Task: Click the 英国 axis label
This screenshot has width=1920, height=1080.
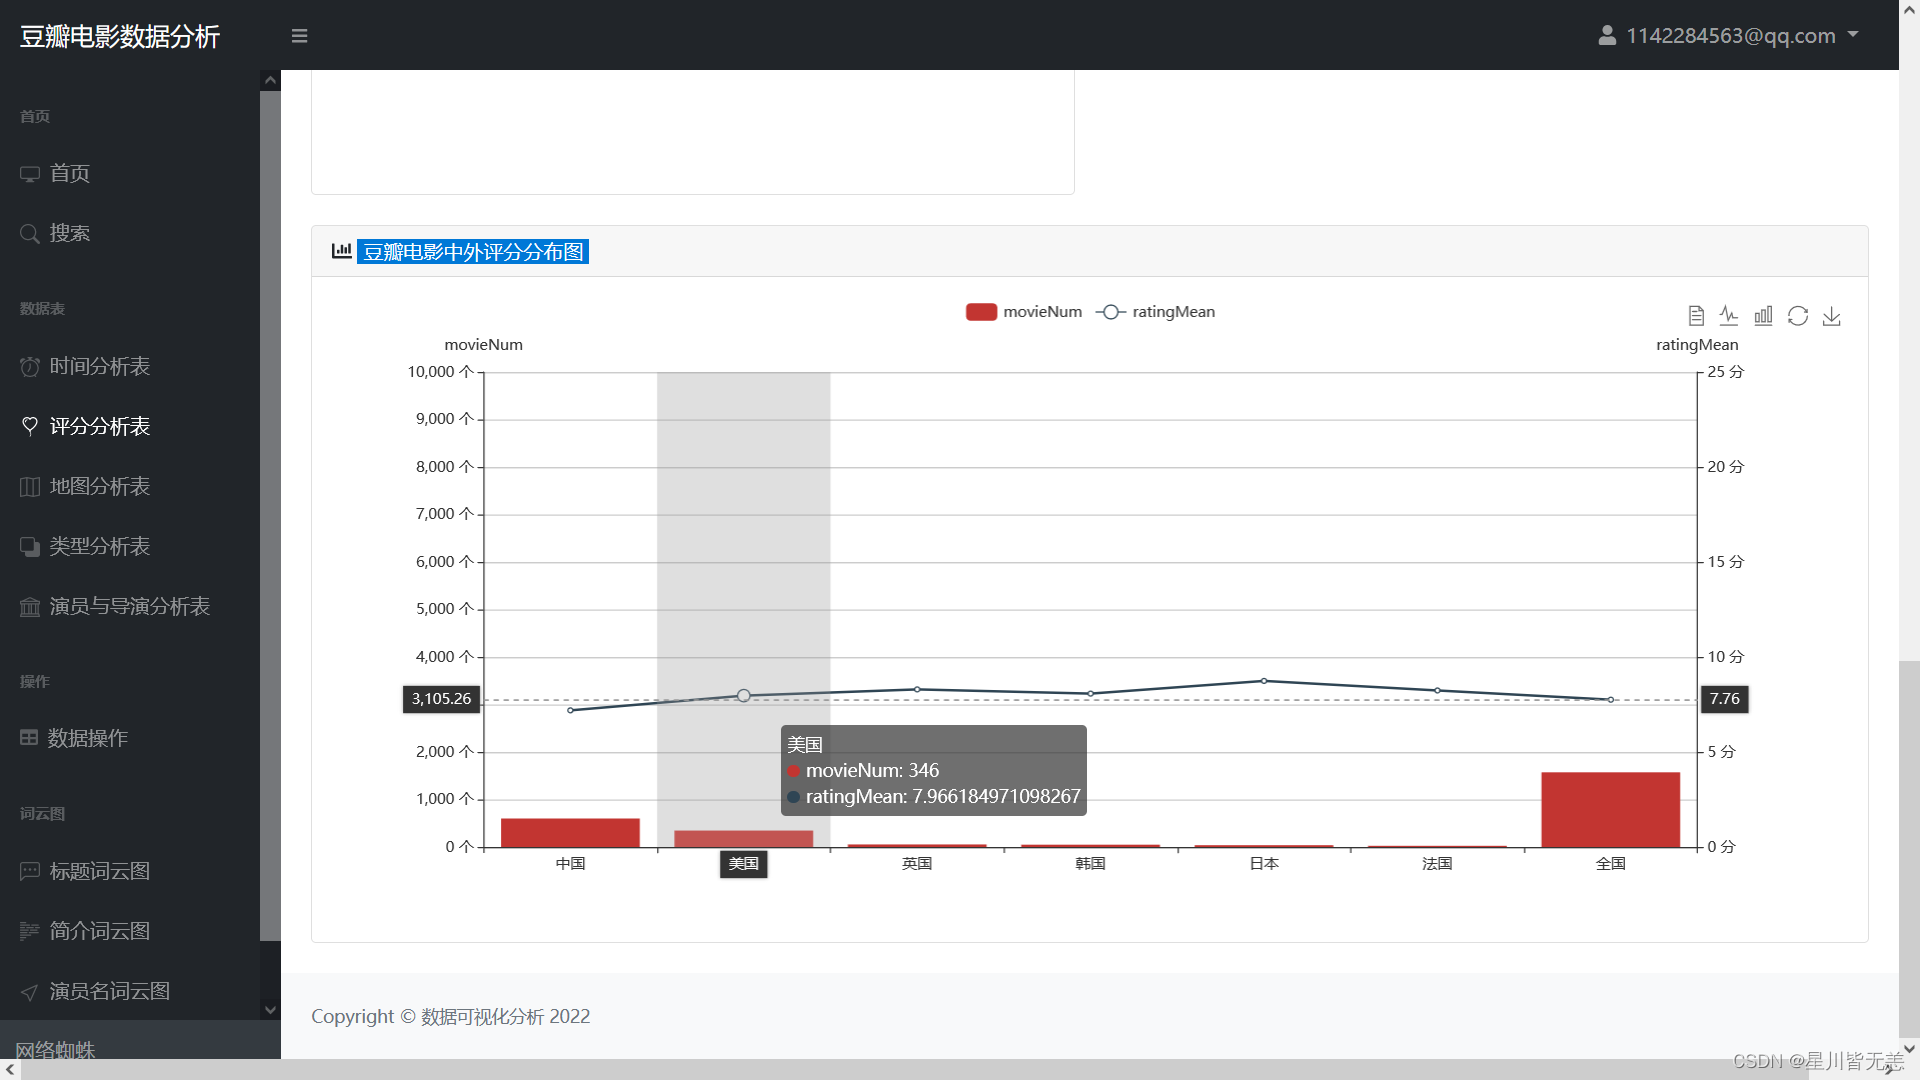Action: coord(917,864)
